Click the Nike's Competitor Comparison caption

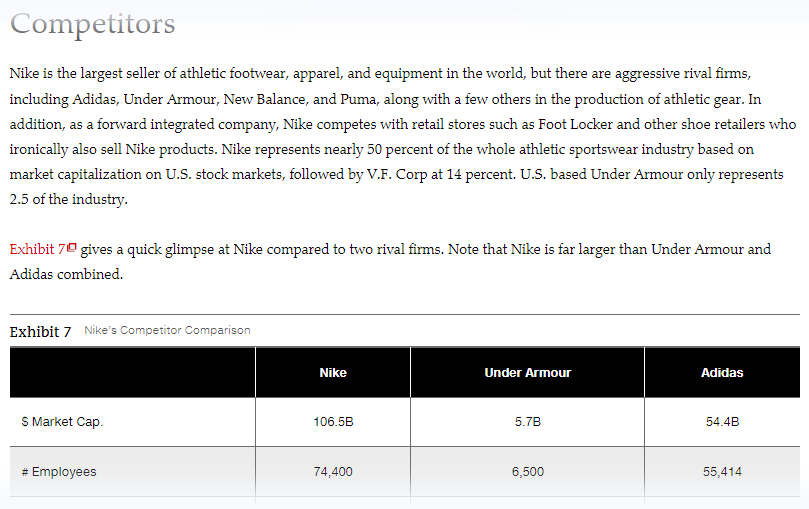point(167,330)
